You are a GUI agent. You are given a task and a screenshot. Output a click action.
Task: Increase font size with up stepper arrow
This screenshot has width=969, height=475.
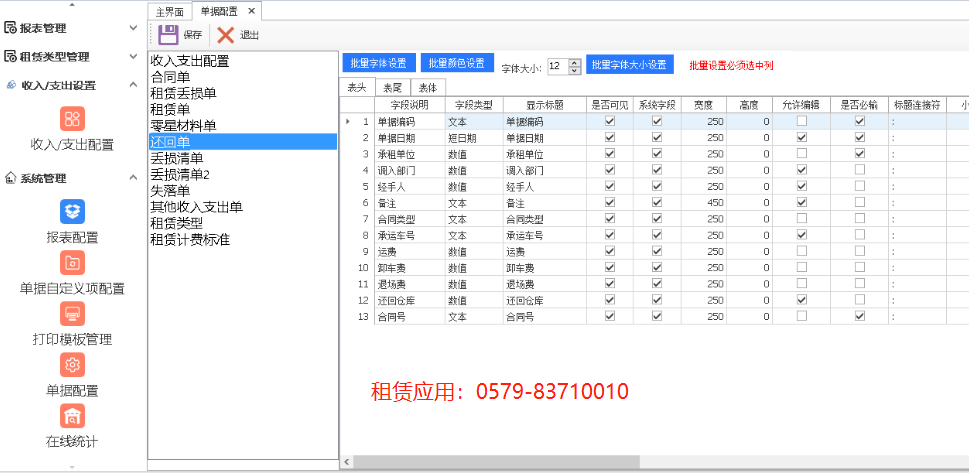pyautogui.click(x=575, y=62)
